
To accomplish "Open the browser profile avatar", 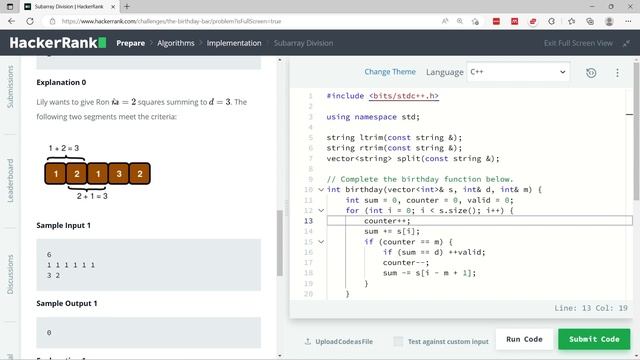I will [609, 21].
